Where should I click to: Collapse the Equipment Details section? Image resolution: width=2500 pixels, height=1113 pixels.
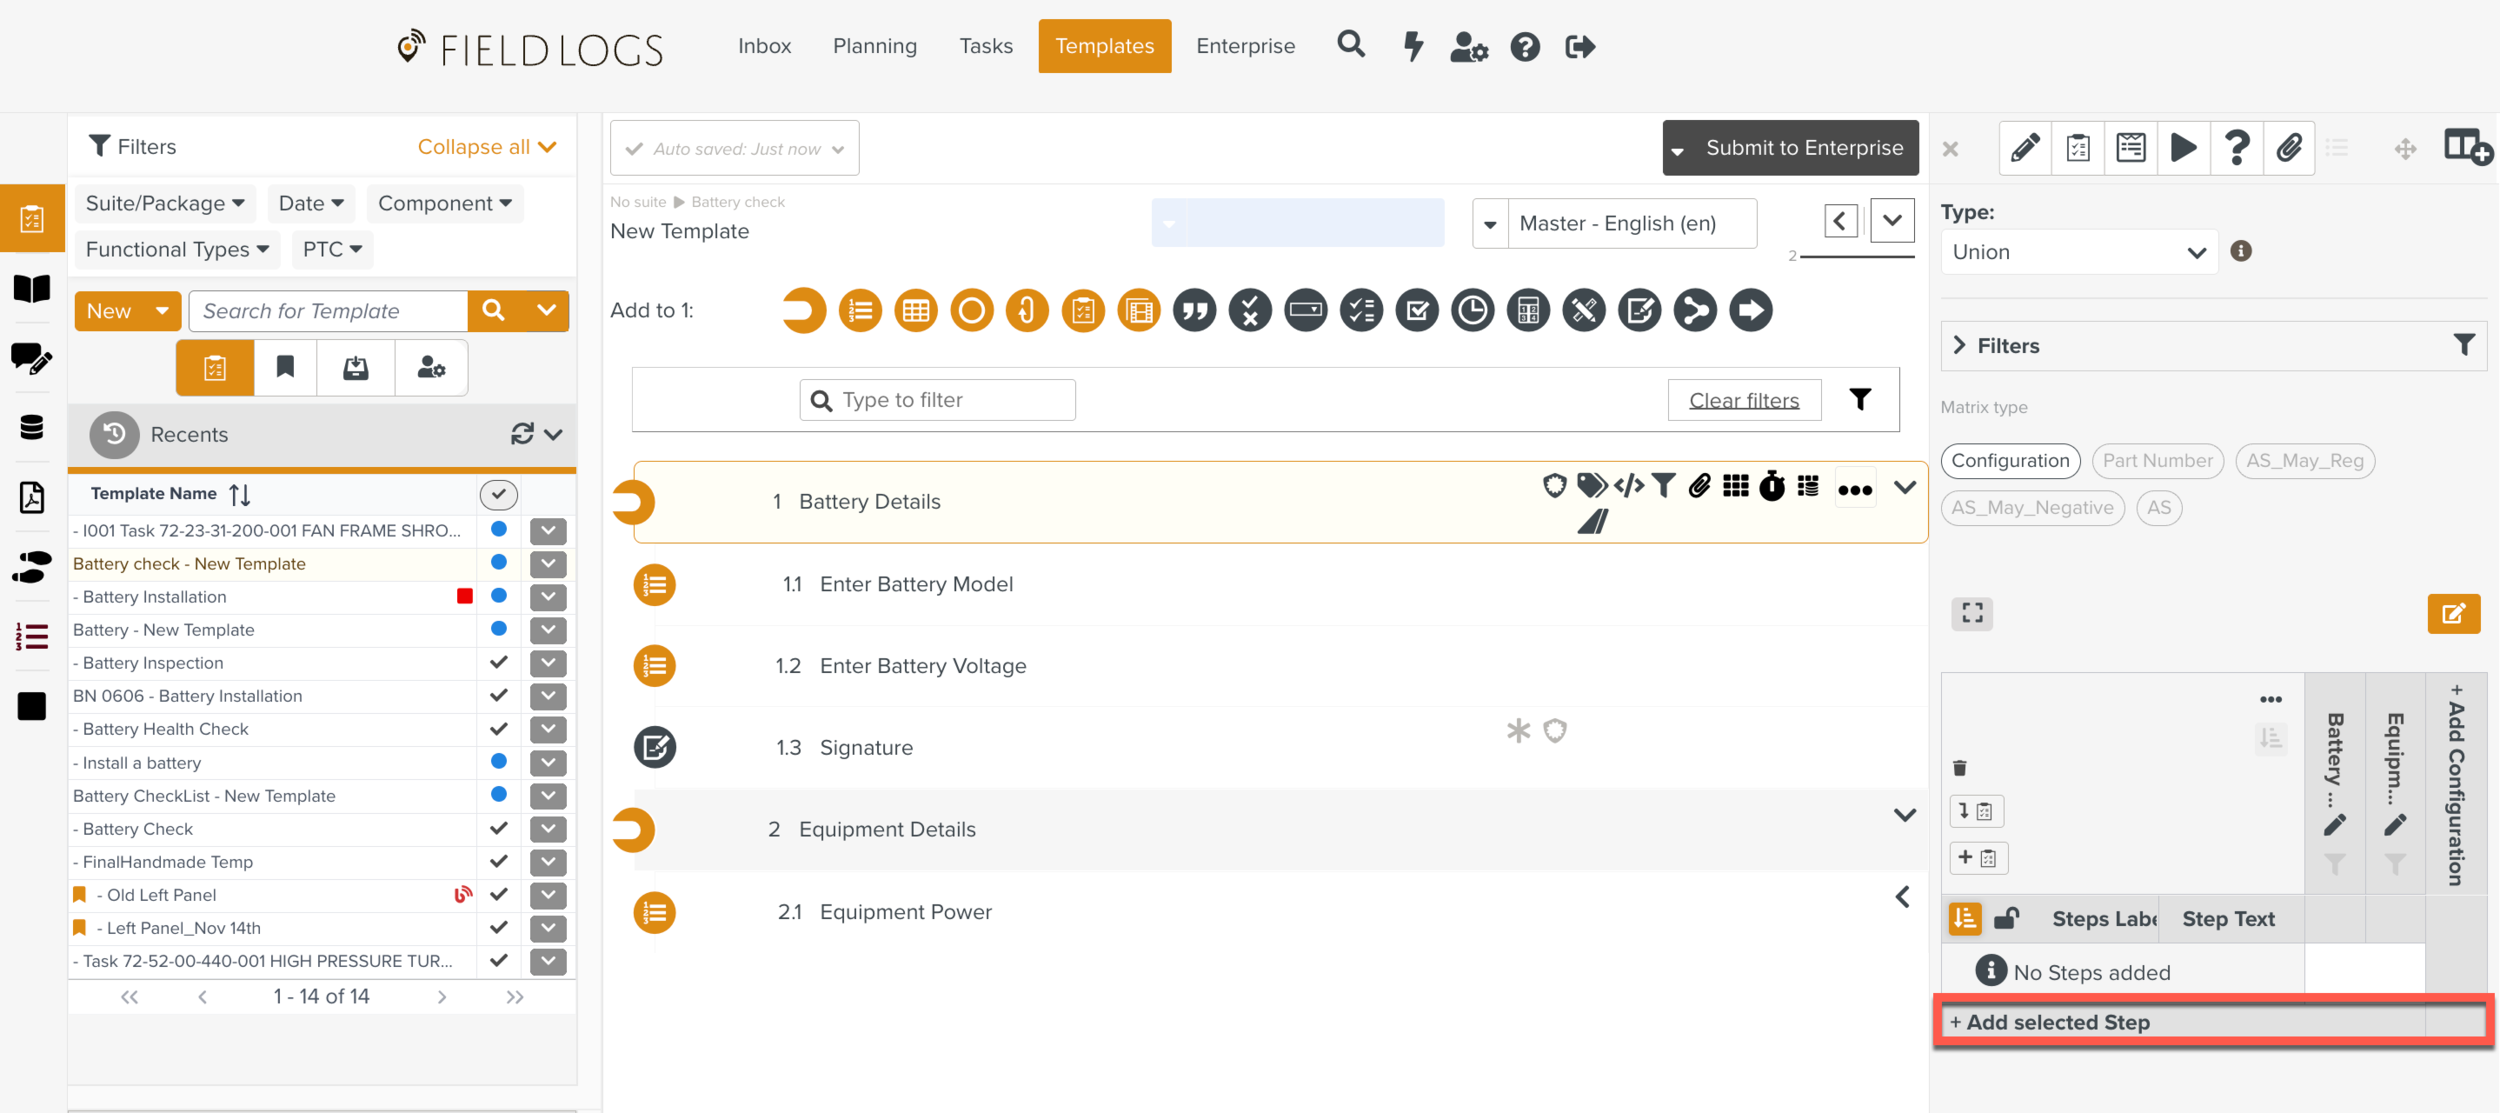(x=1904, y=815)
